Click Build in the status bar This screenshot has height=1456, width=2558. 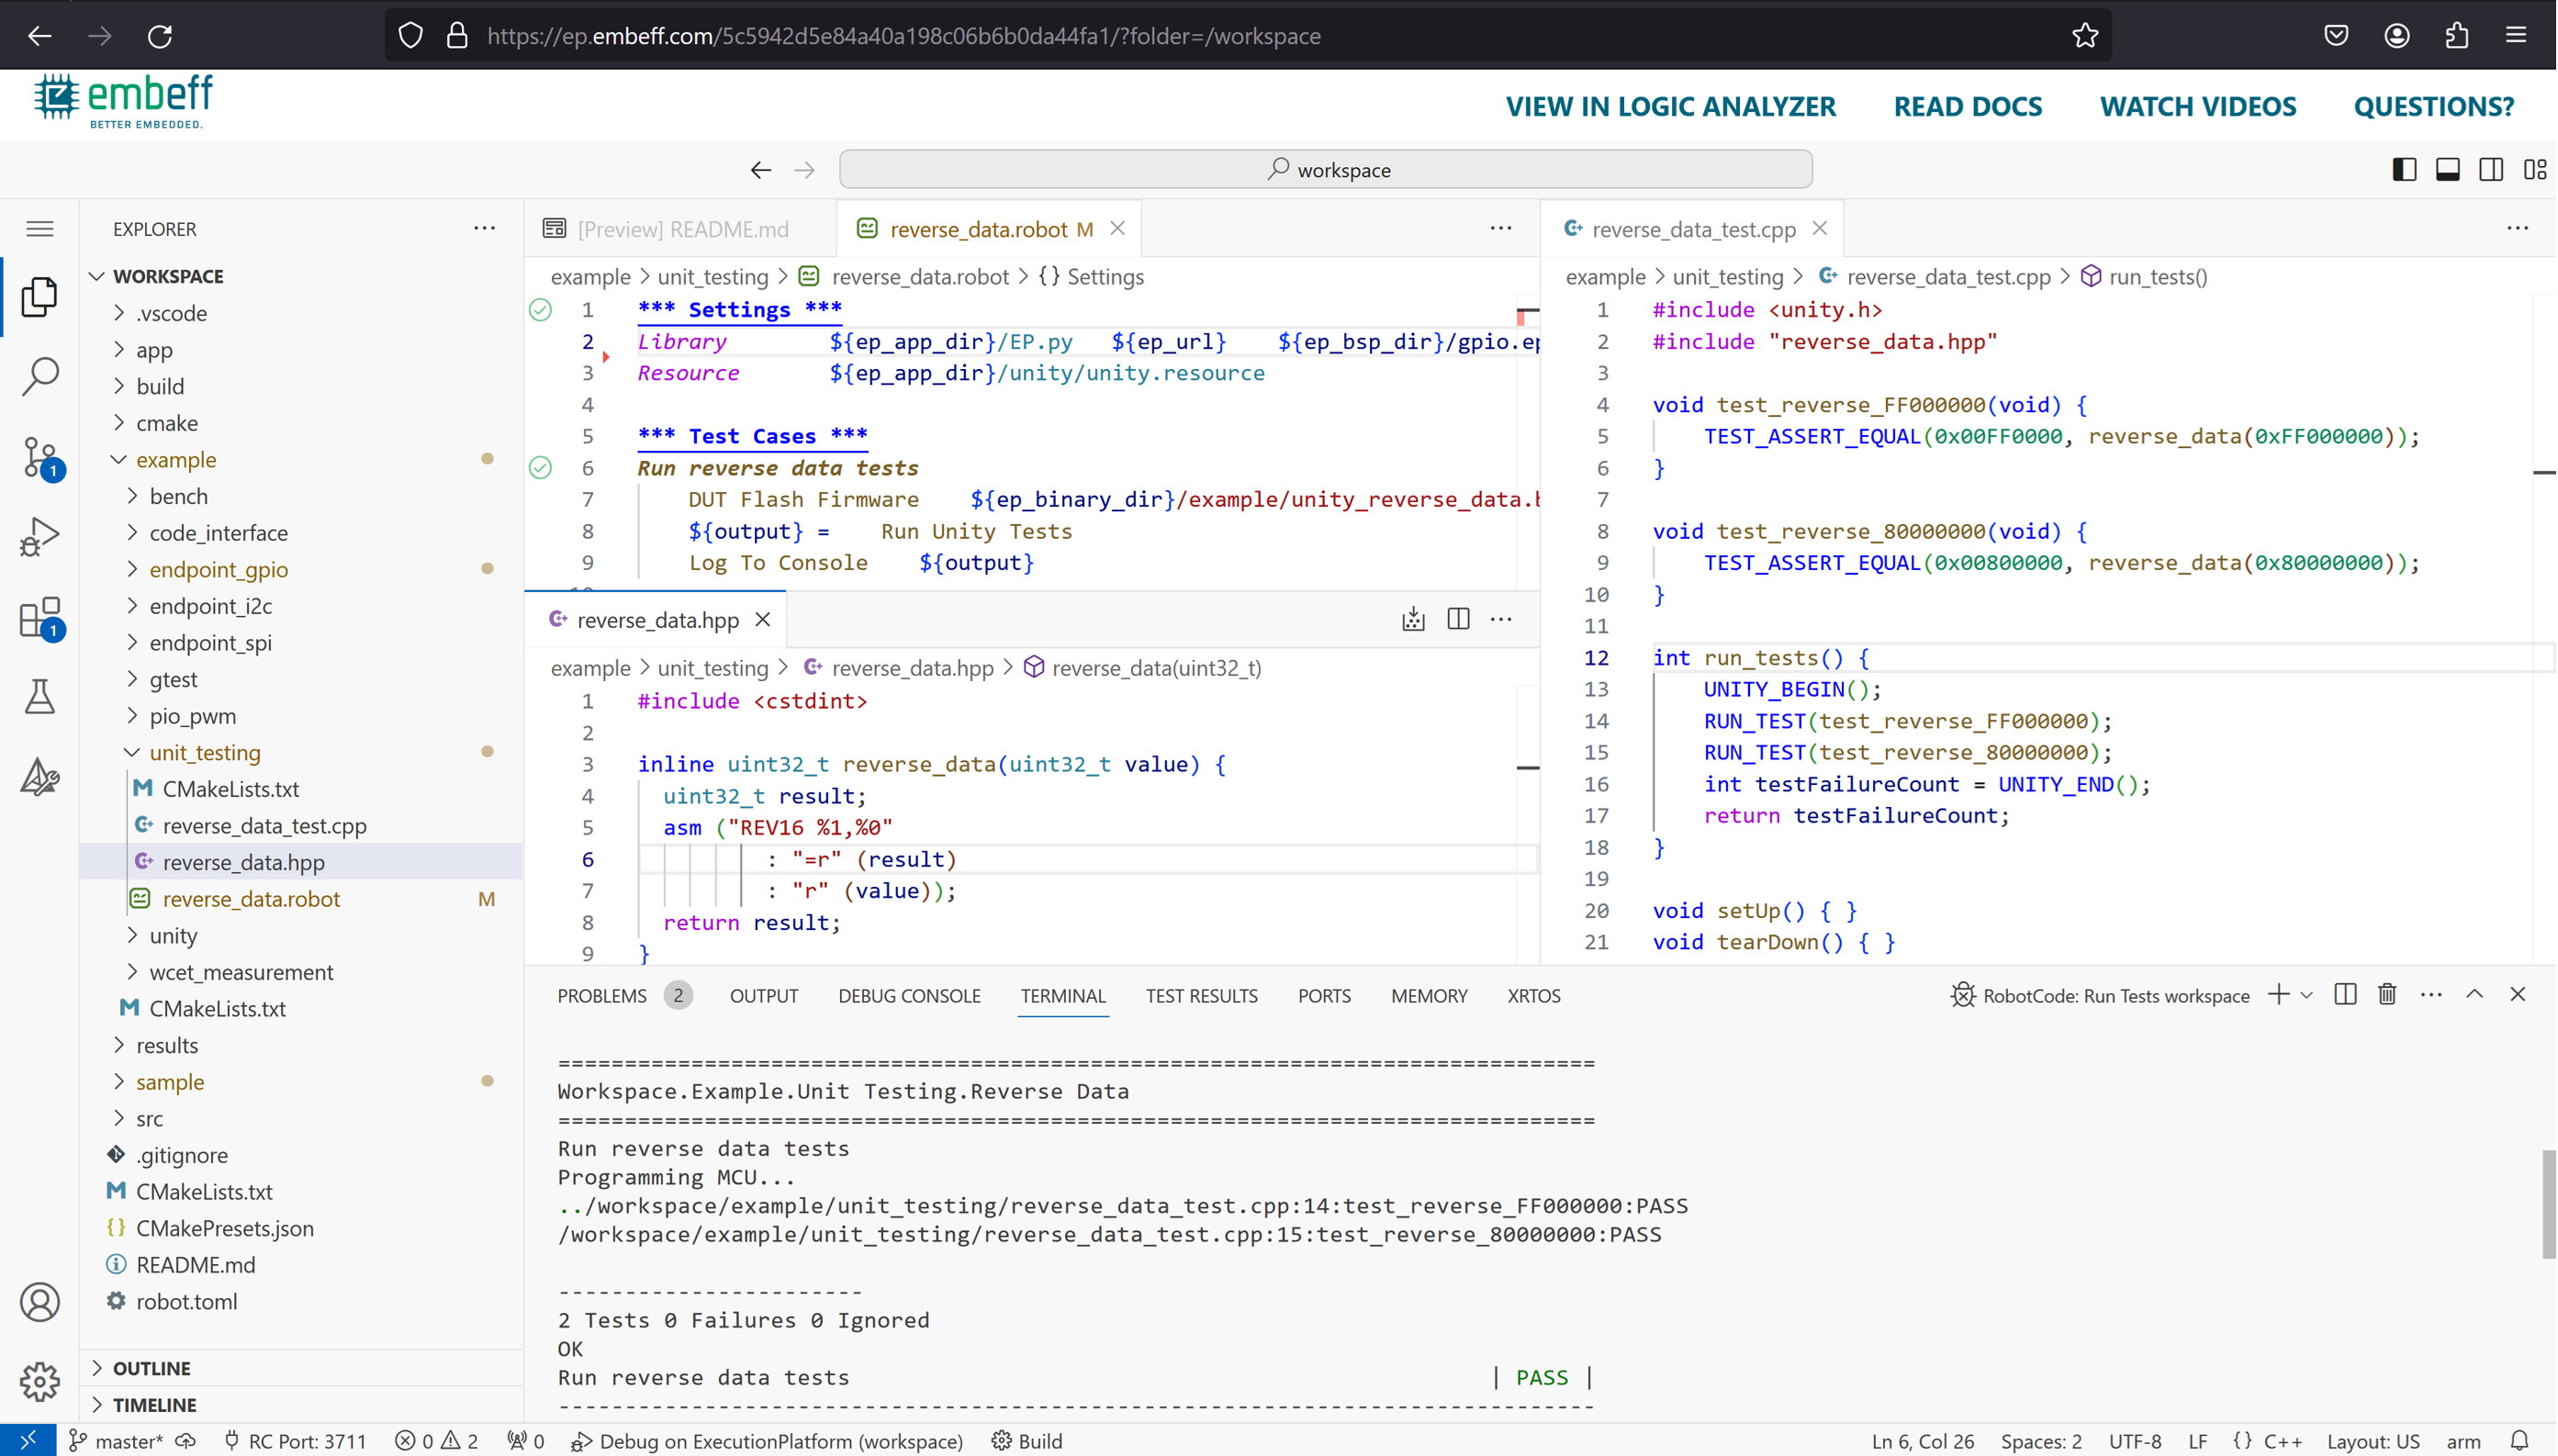pos(1028,1440)
